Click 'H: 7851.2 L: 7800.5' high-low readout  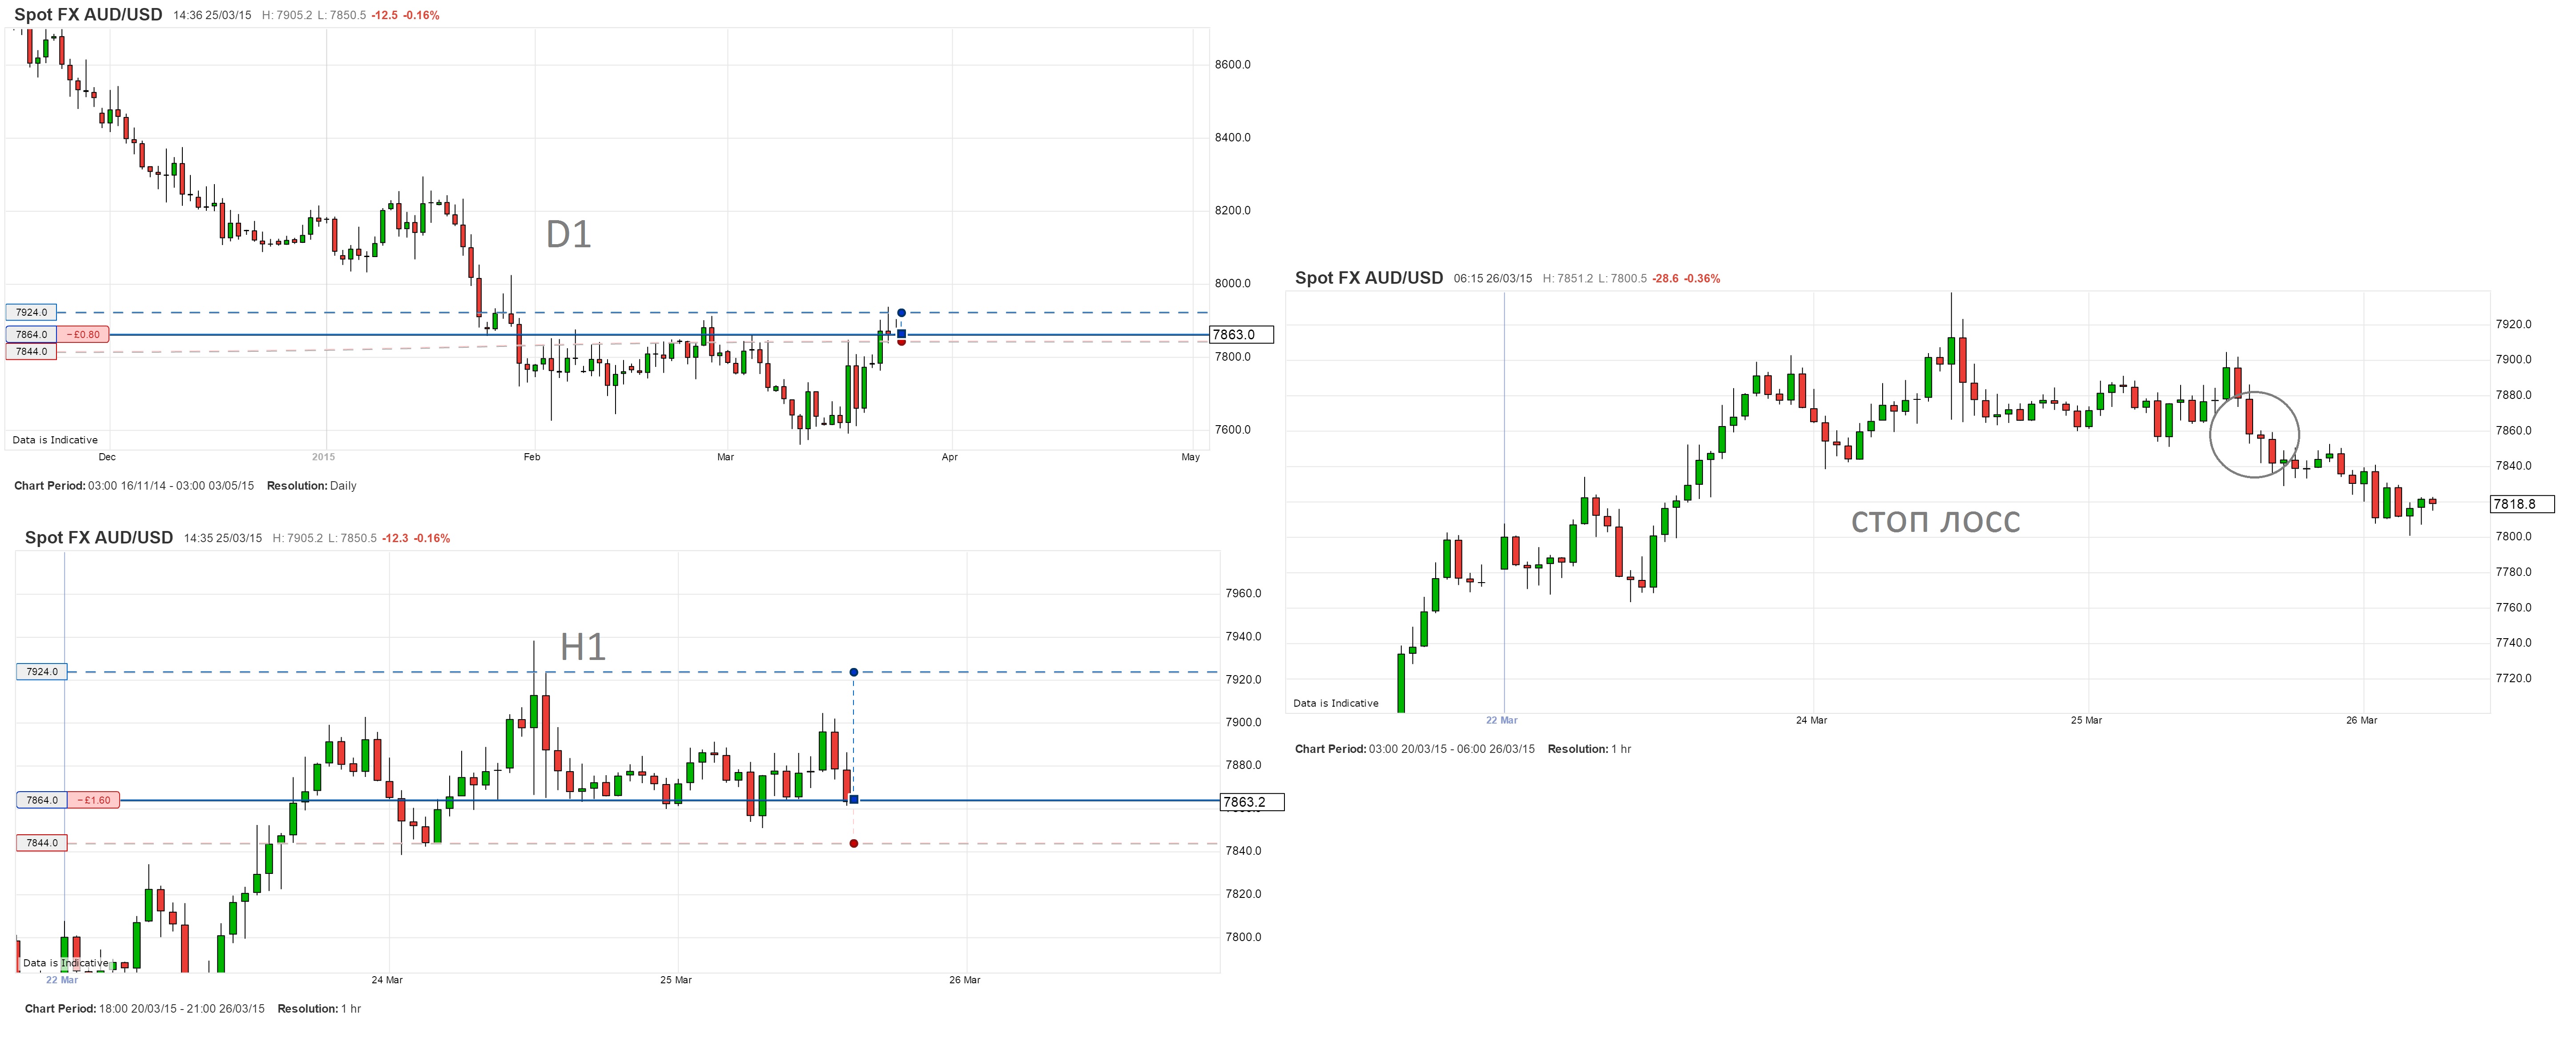pos(1594,279)
